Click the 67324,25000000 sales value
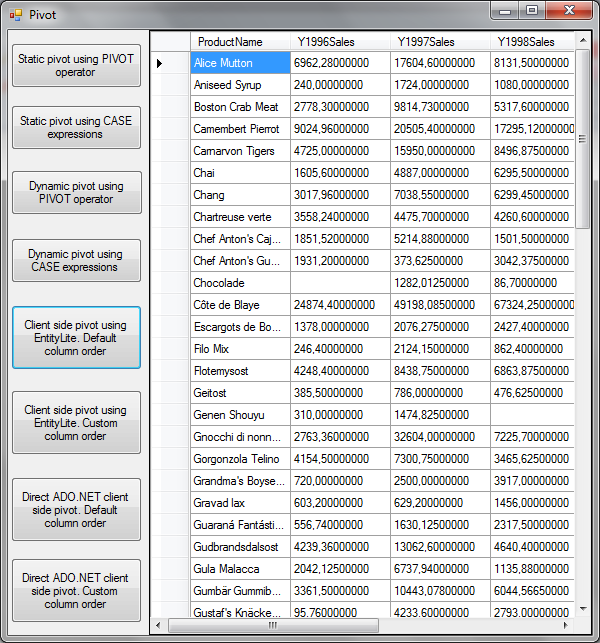Image resolution: width=600 pixels, height=643 pixels. [532, 305]
